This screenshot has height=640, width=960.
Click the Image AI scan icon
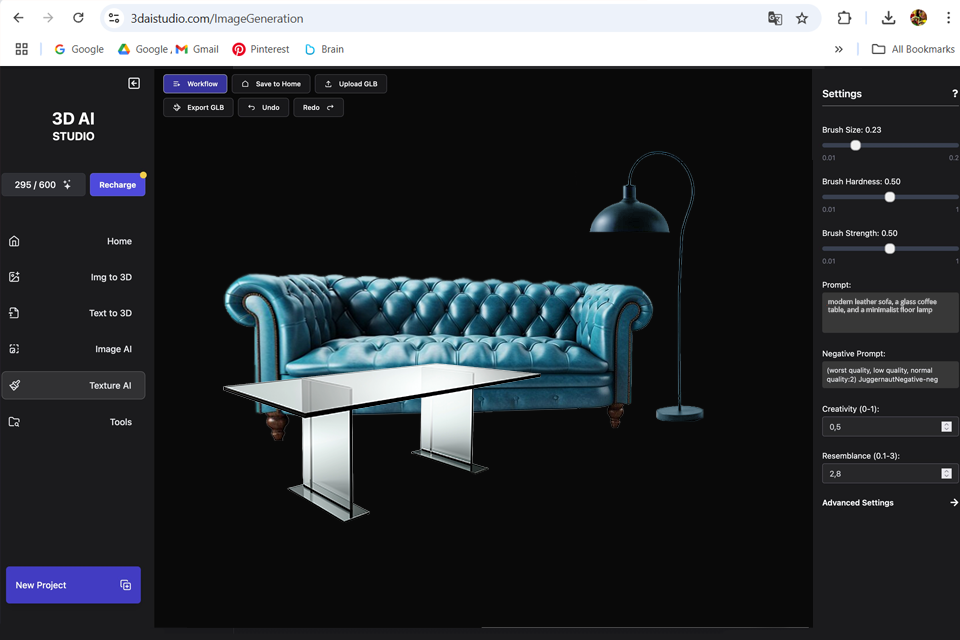14,349
